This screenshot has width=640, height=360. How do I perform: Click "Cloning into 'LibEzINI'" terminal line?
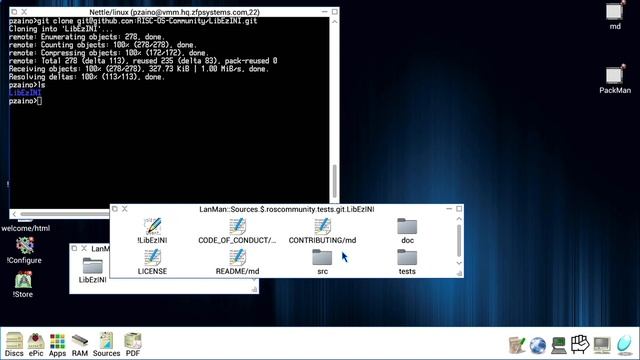(61, 29)
